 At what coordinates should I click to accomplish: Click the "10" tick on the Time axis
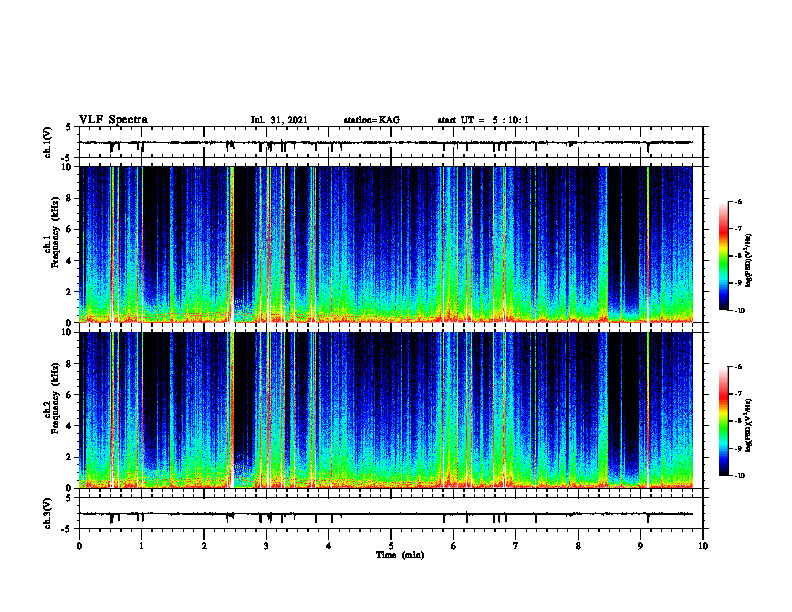pos(703,546)
